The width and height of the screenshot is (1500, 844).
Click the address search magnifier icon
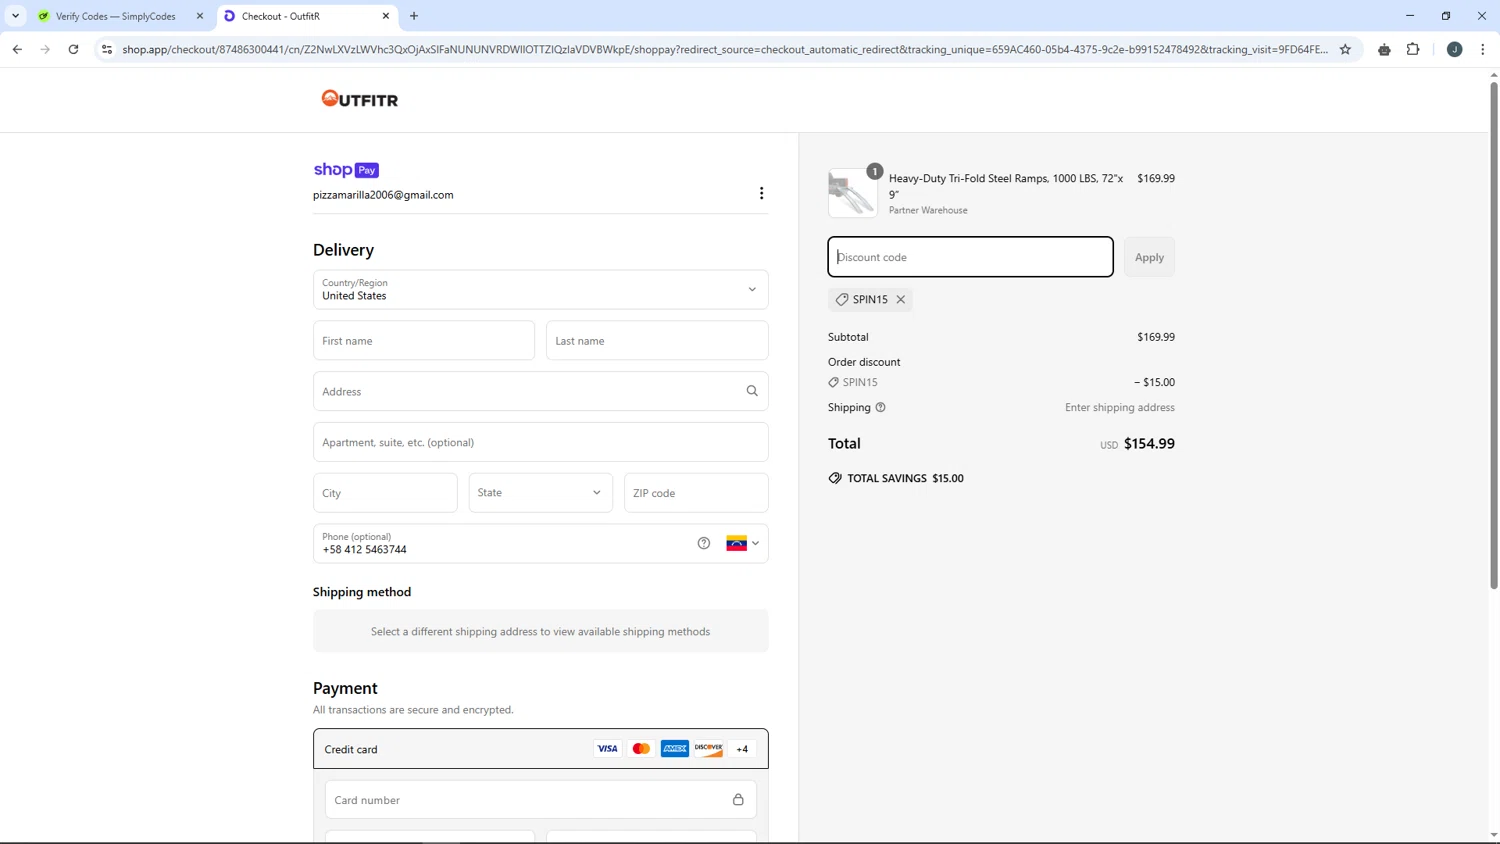(x=752, y=391)
